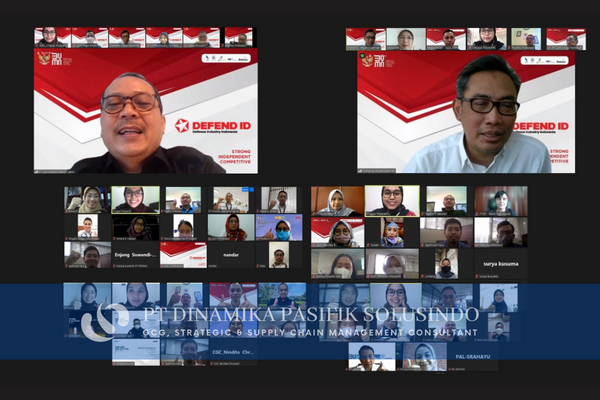Select the nandar participant tile

[x=230, y=255]
